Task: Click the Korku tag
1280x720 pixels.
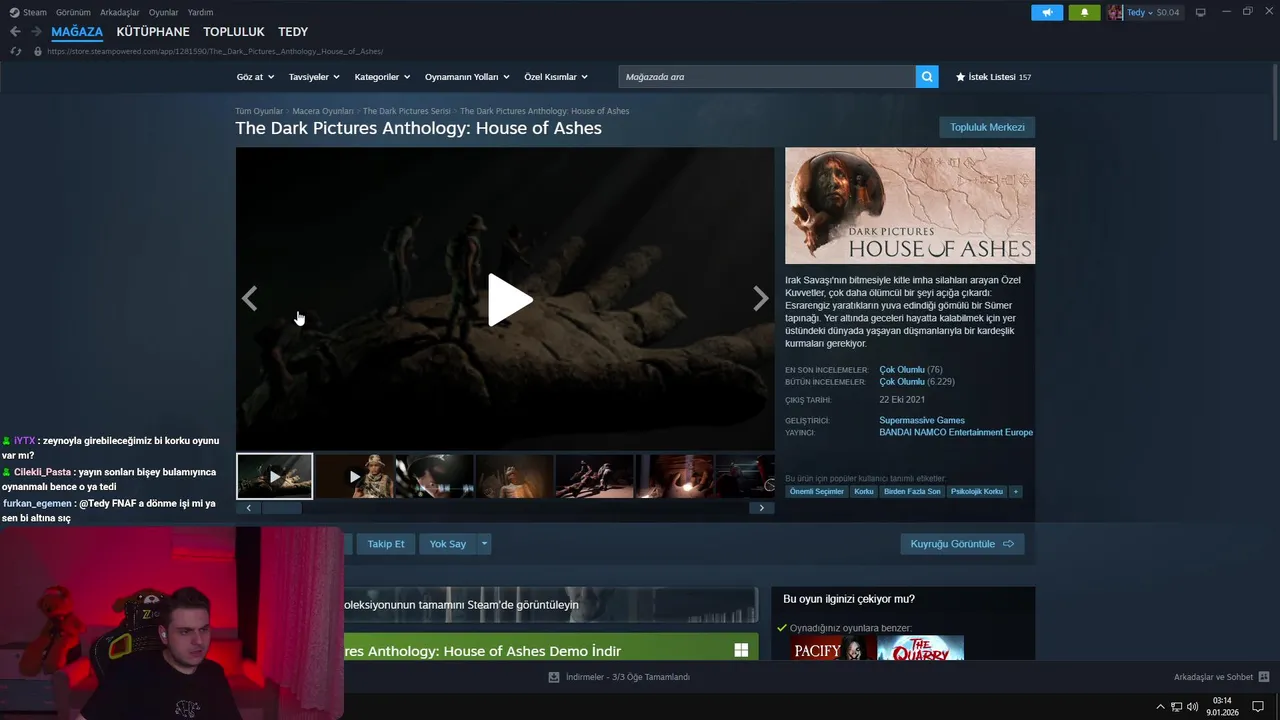Action: click(863, 492)
